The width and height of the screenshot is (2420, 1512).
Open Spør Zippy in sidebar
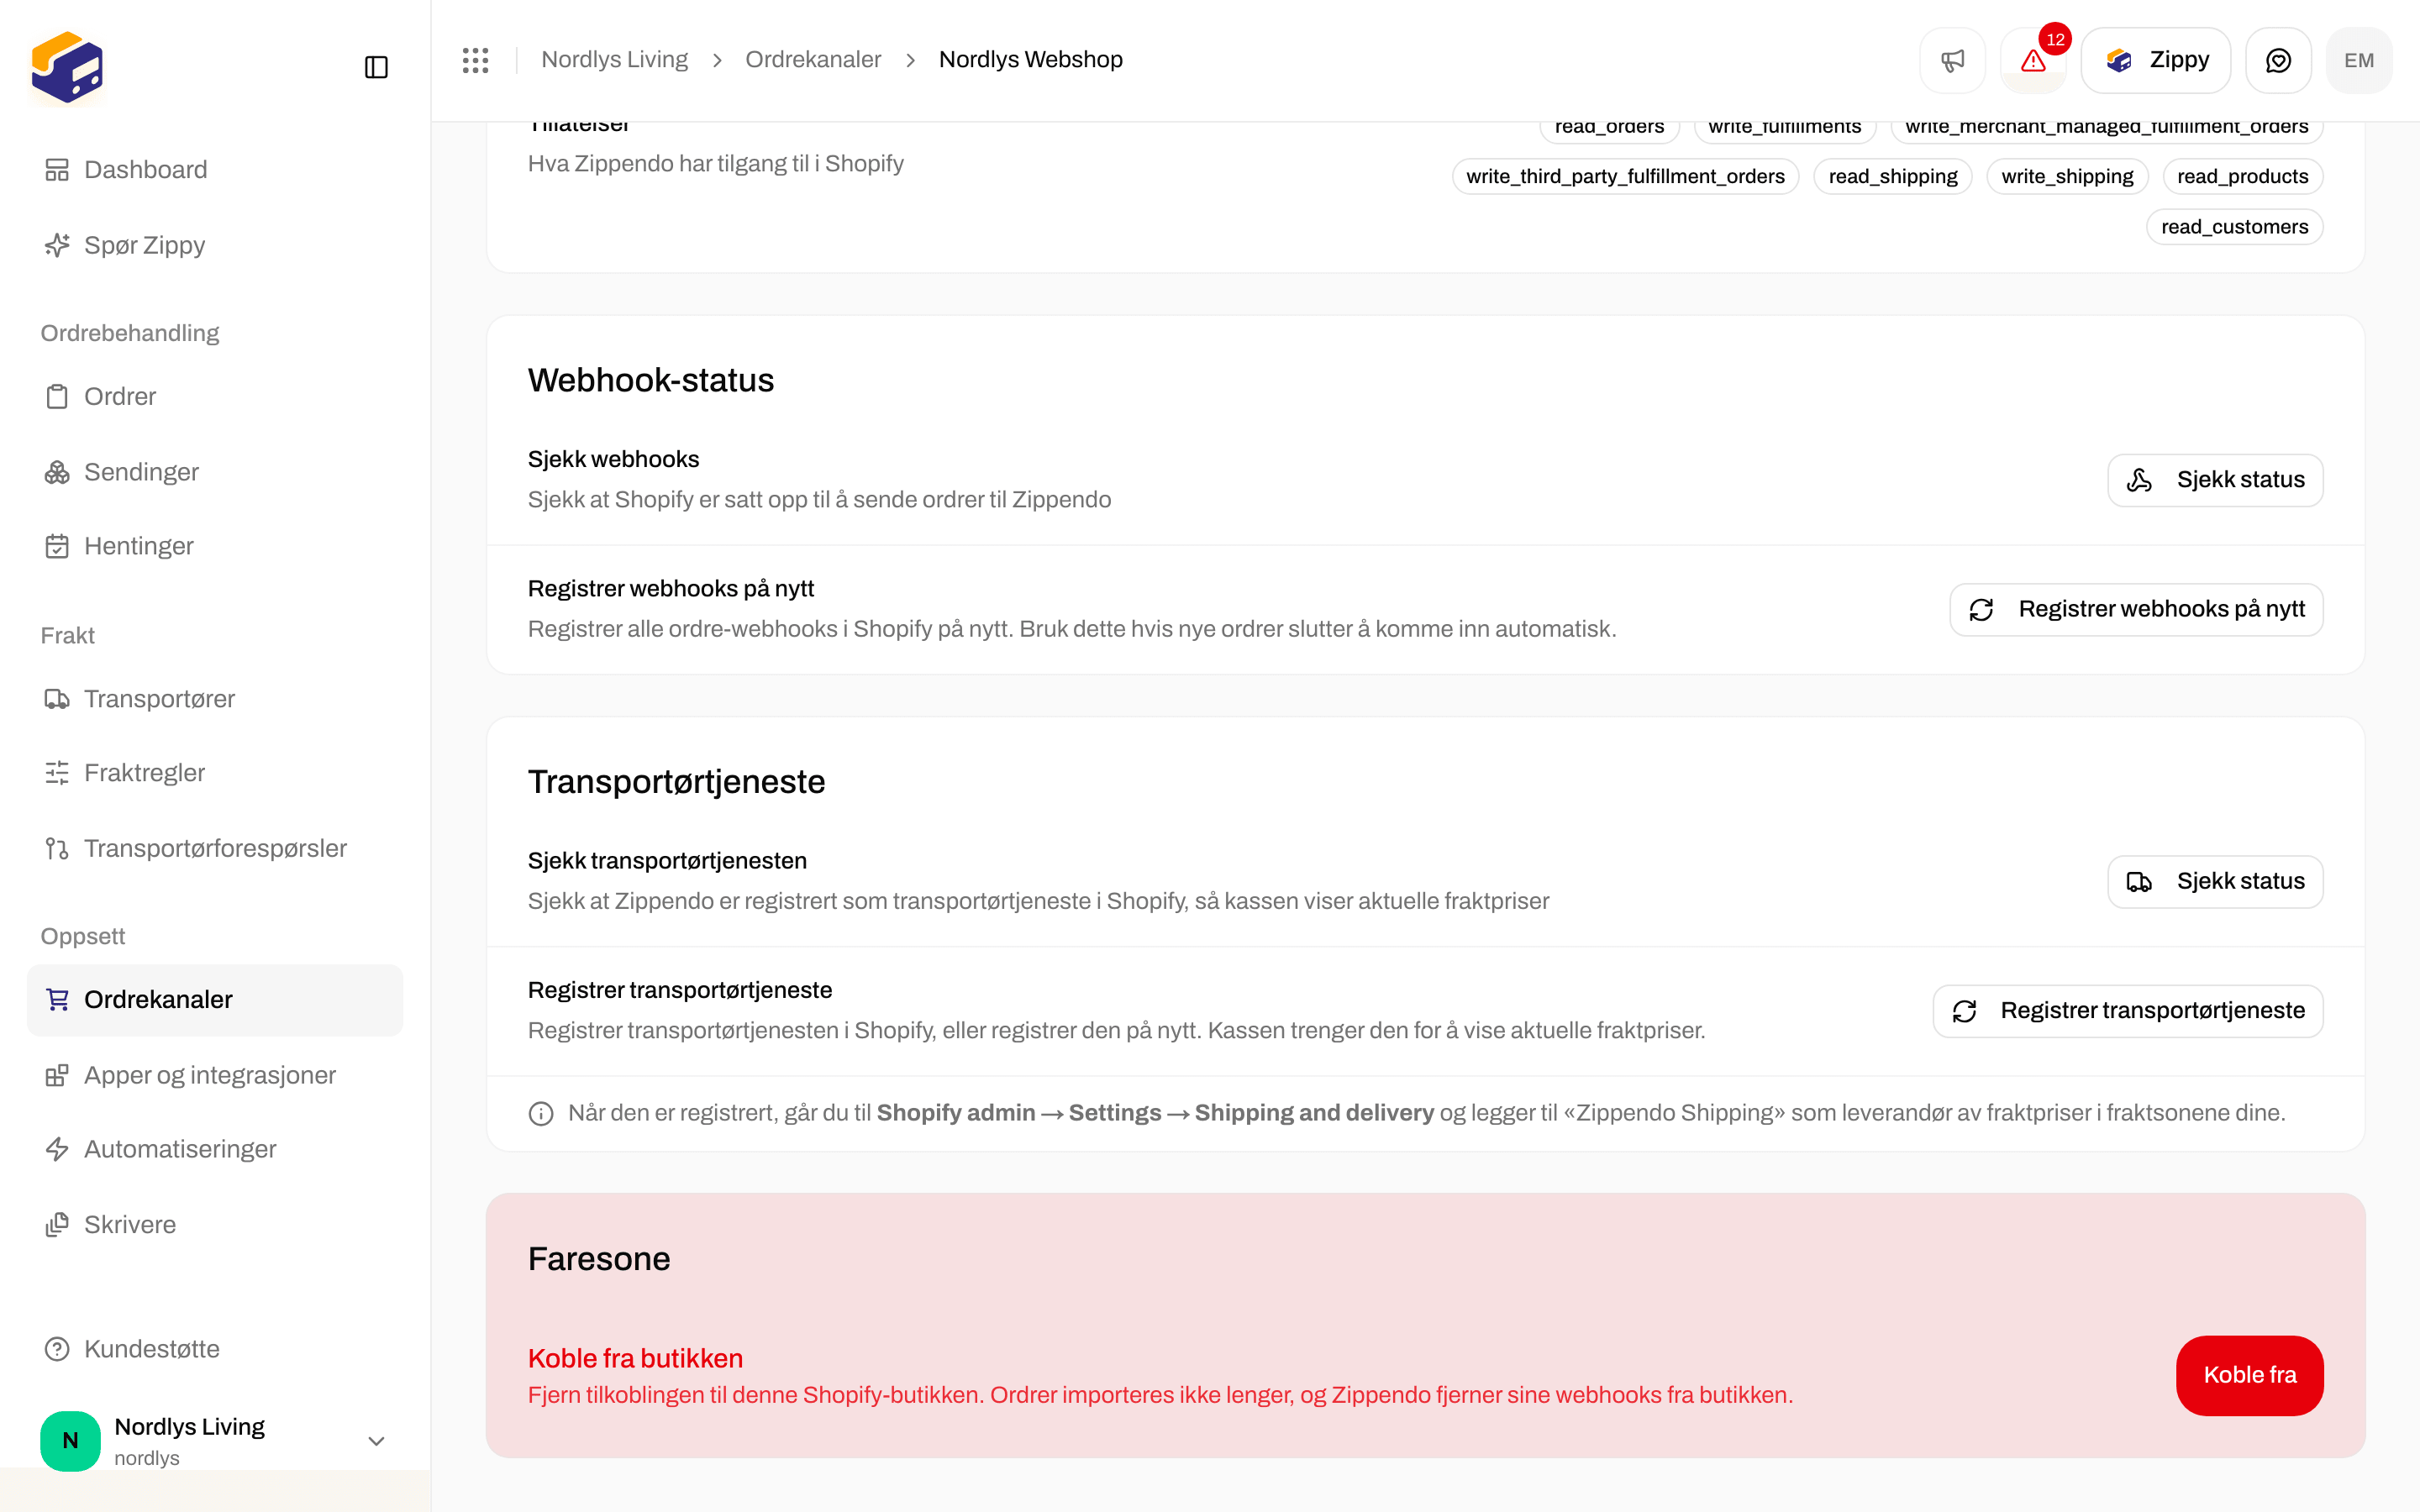[x=215, y=245]
